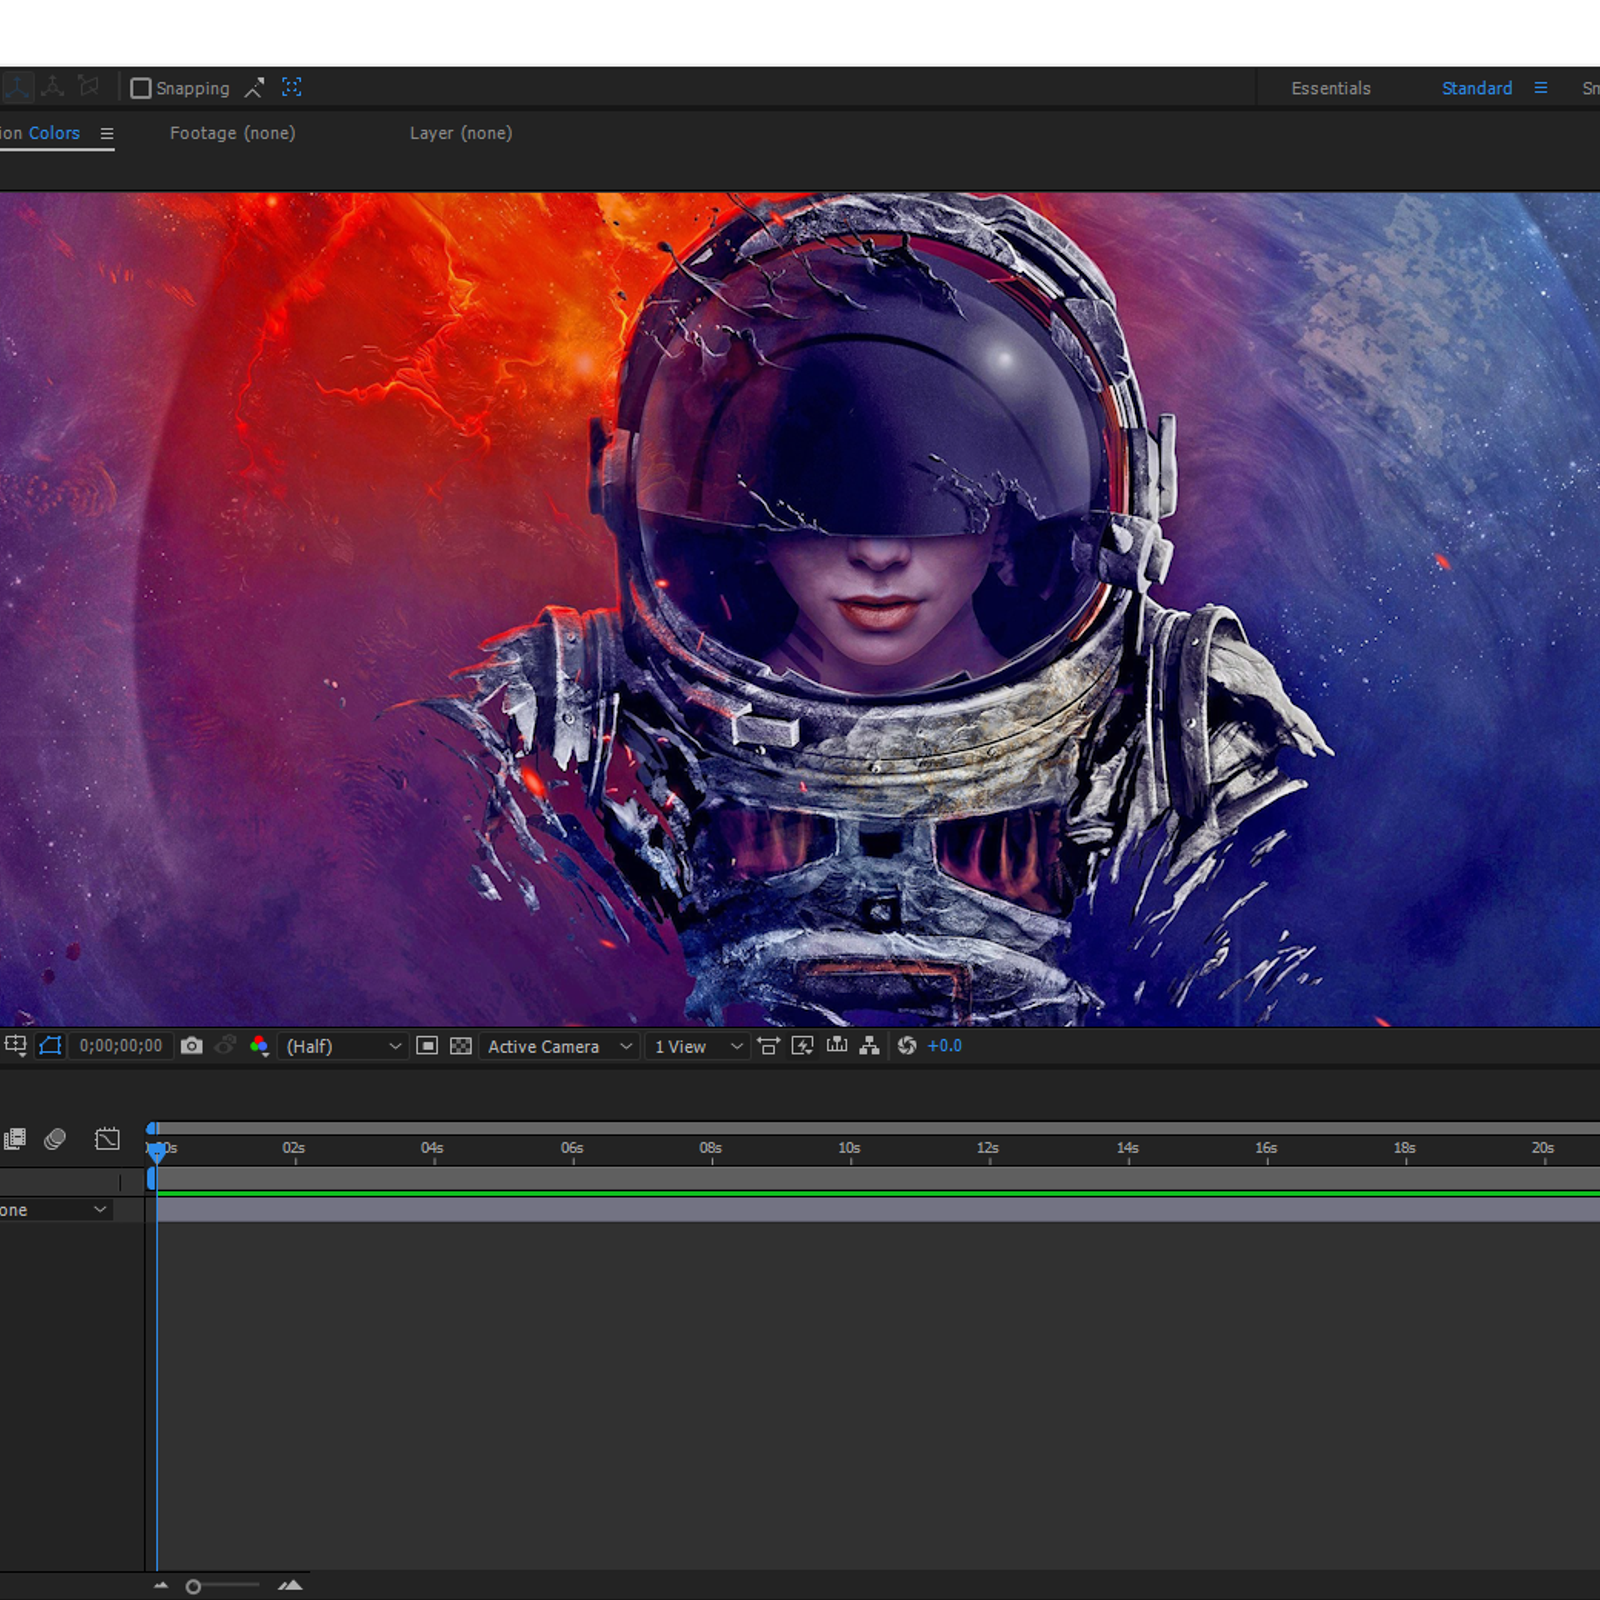The image size is (1600, 1600).
Task: Enable the Snapping checkbox
Action: pyautogui.click(x=141, y=88)
